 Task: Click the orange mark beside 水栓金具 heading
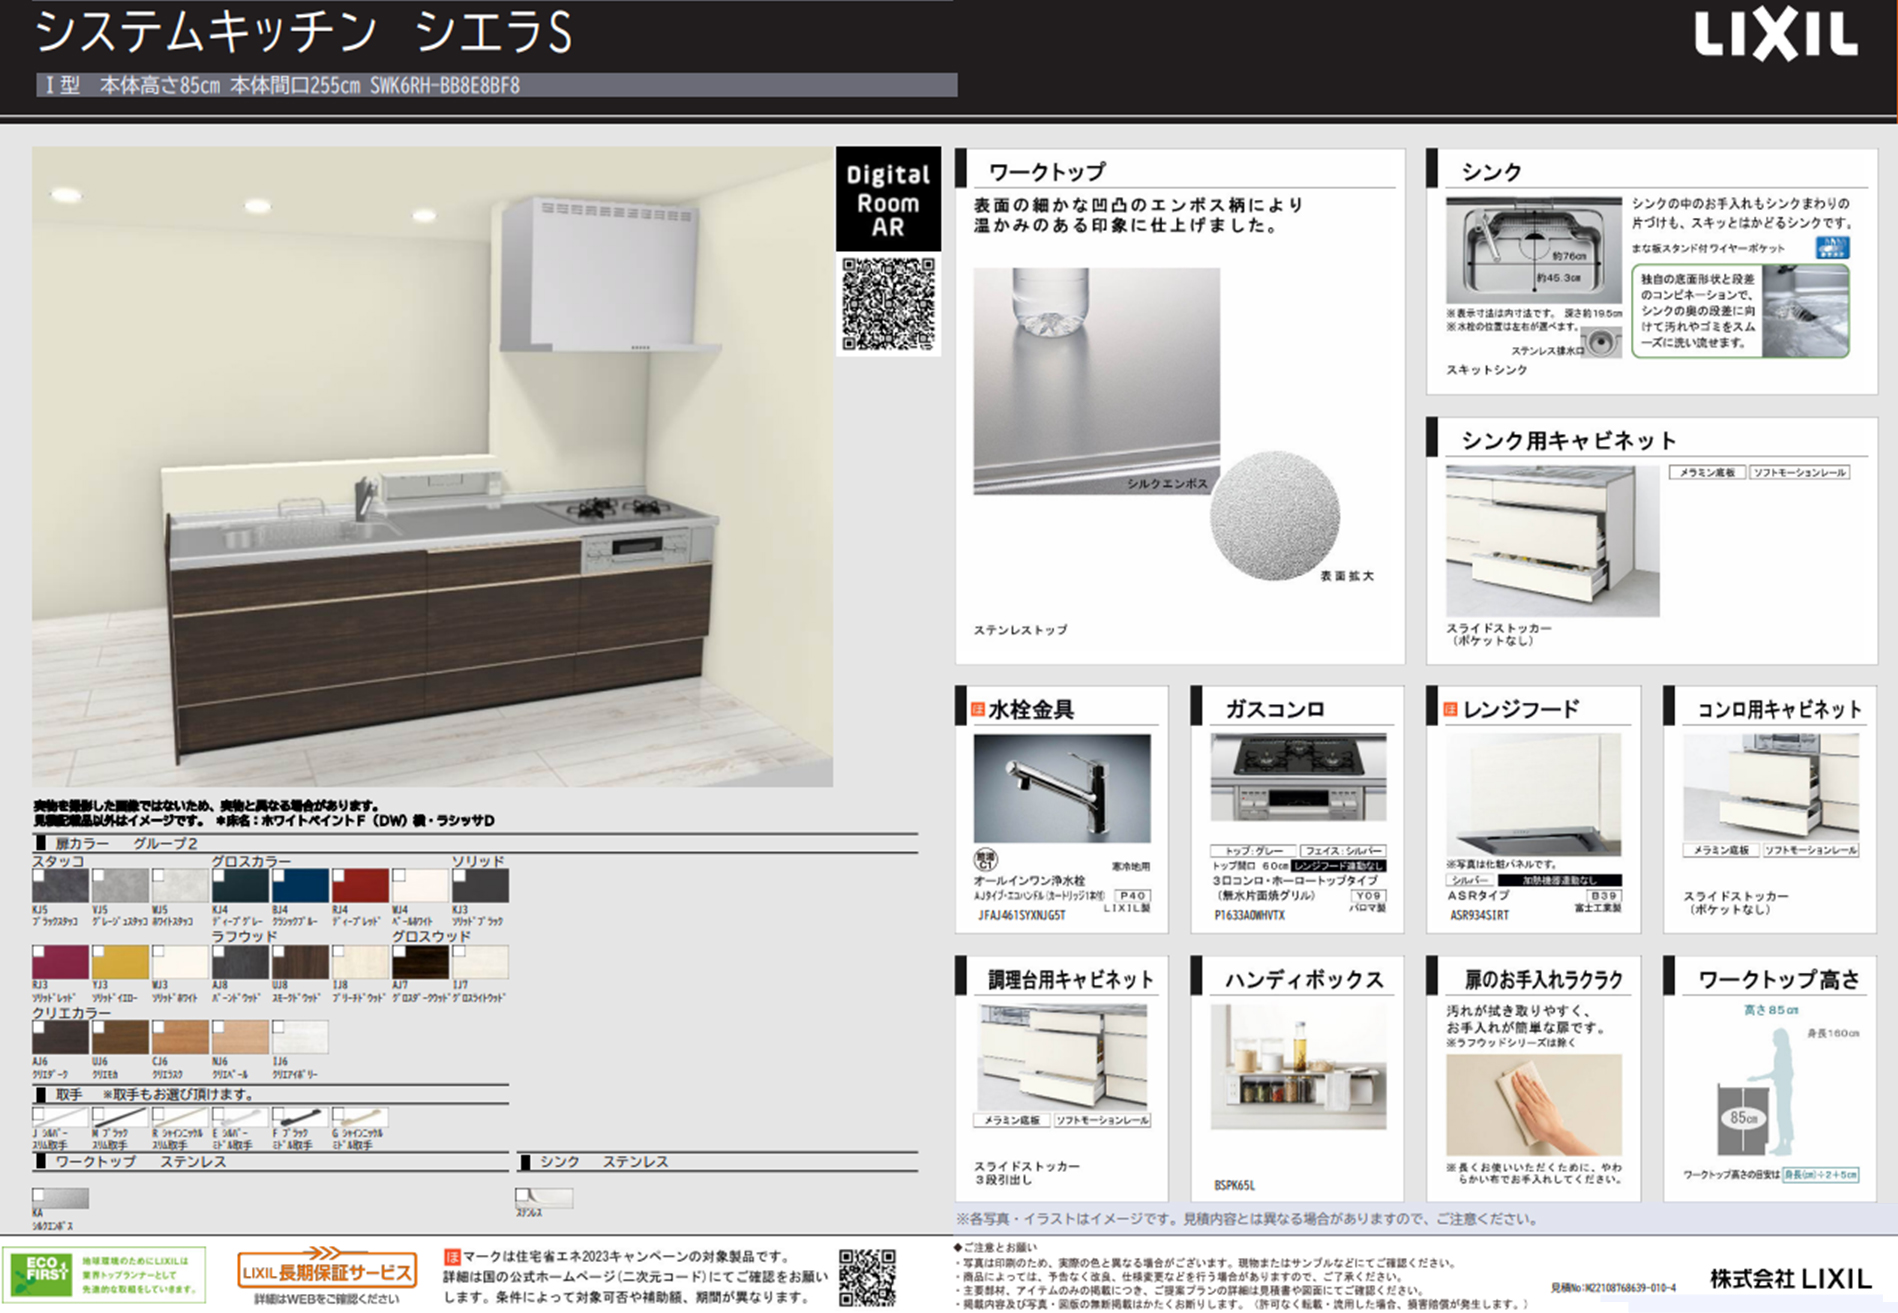click(978, 709)
